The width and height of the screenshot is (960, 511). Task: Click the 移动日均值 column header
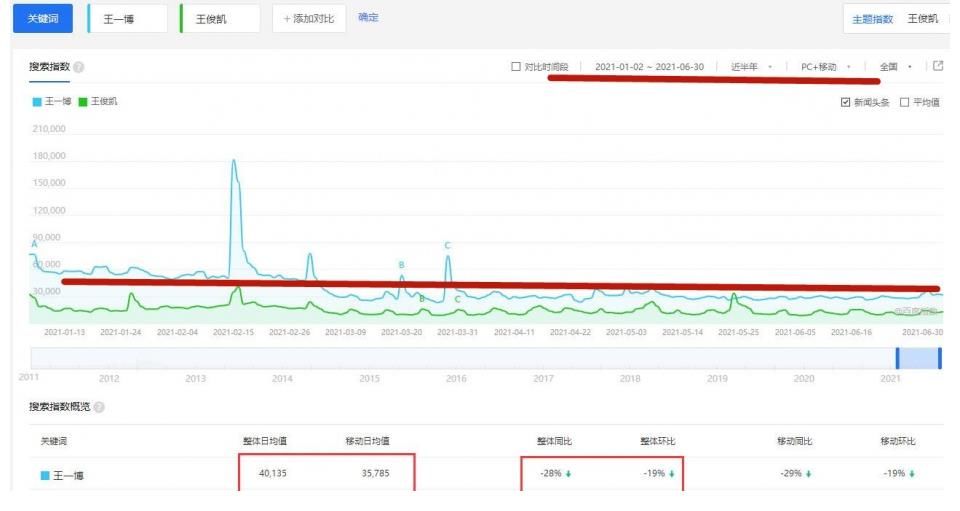[x=367, y=441]
